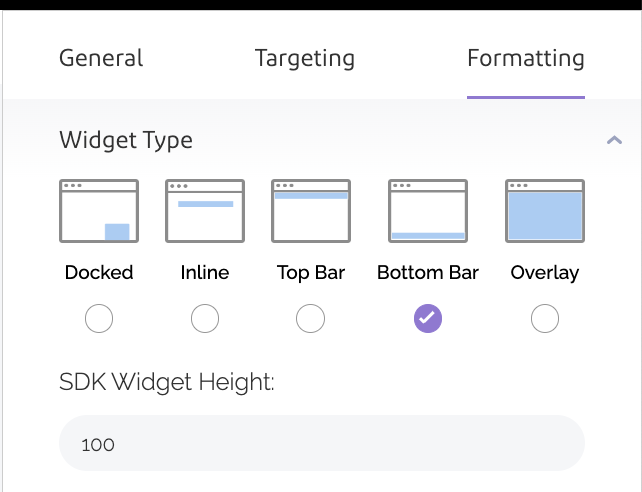
Task: Select the Overlay radio button
Action: (x=545, y=319)
